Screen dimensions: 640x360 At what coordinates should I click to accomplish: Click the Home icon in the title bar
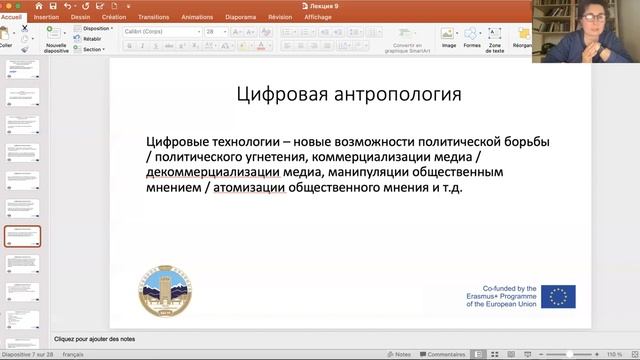point(39,6)
